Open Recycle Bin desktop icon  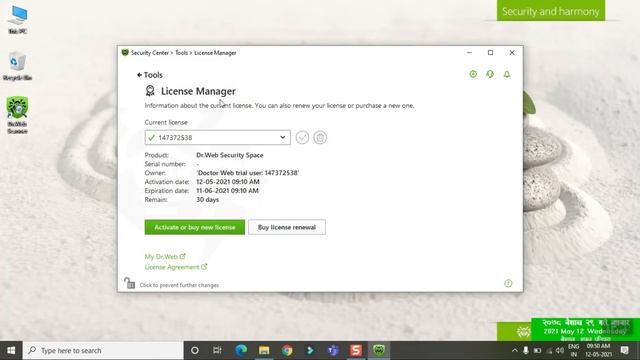(17, 66)
